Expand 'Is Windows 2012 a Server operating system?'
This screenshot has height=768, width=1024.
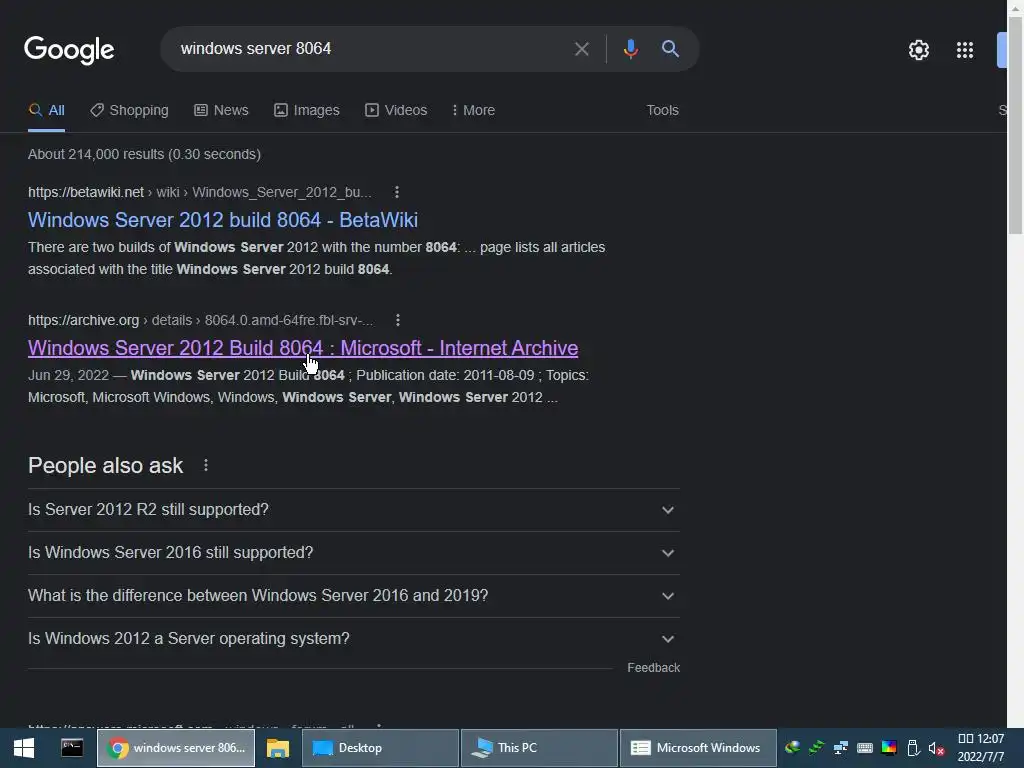[353, 639]
